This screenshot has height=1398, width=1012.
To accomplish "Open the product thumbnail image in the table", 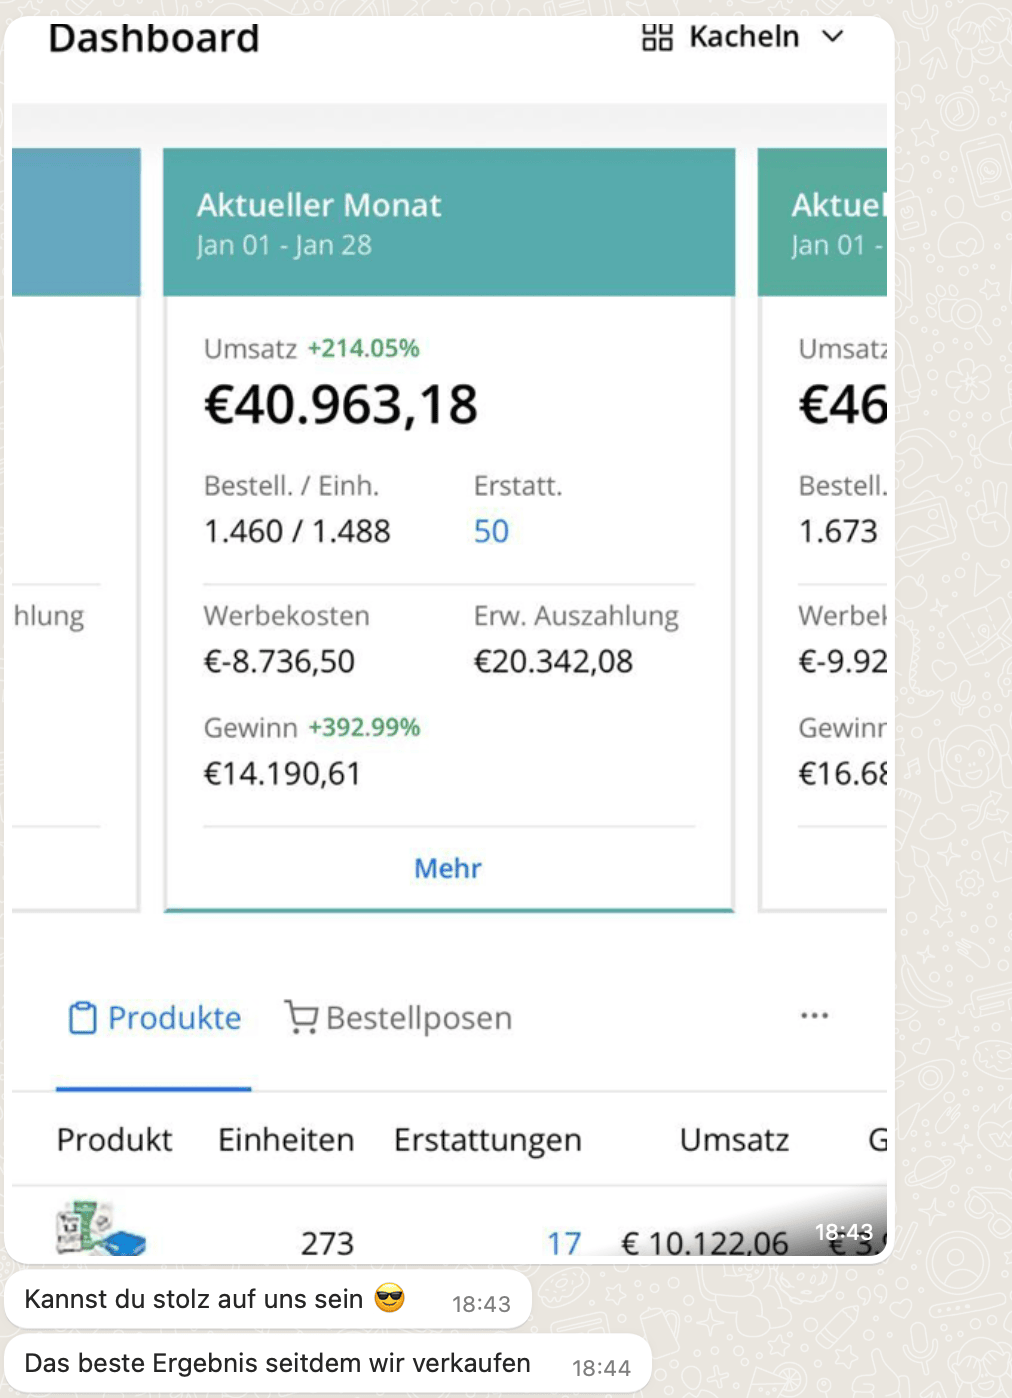I will point(100,1229).
